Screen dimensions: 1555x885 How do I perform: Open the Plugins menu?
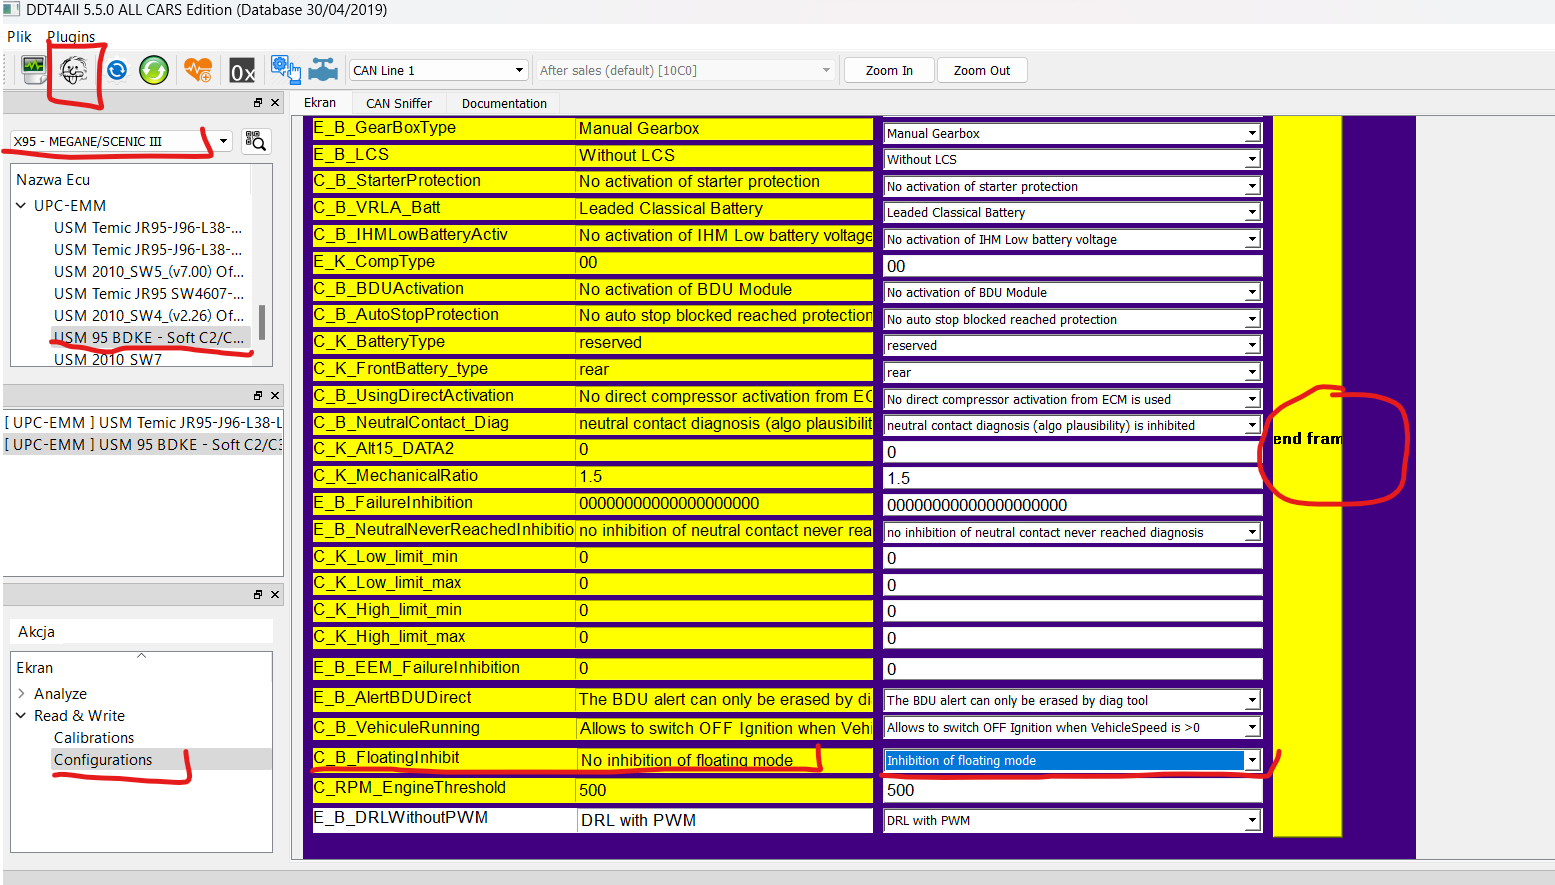71,37
